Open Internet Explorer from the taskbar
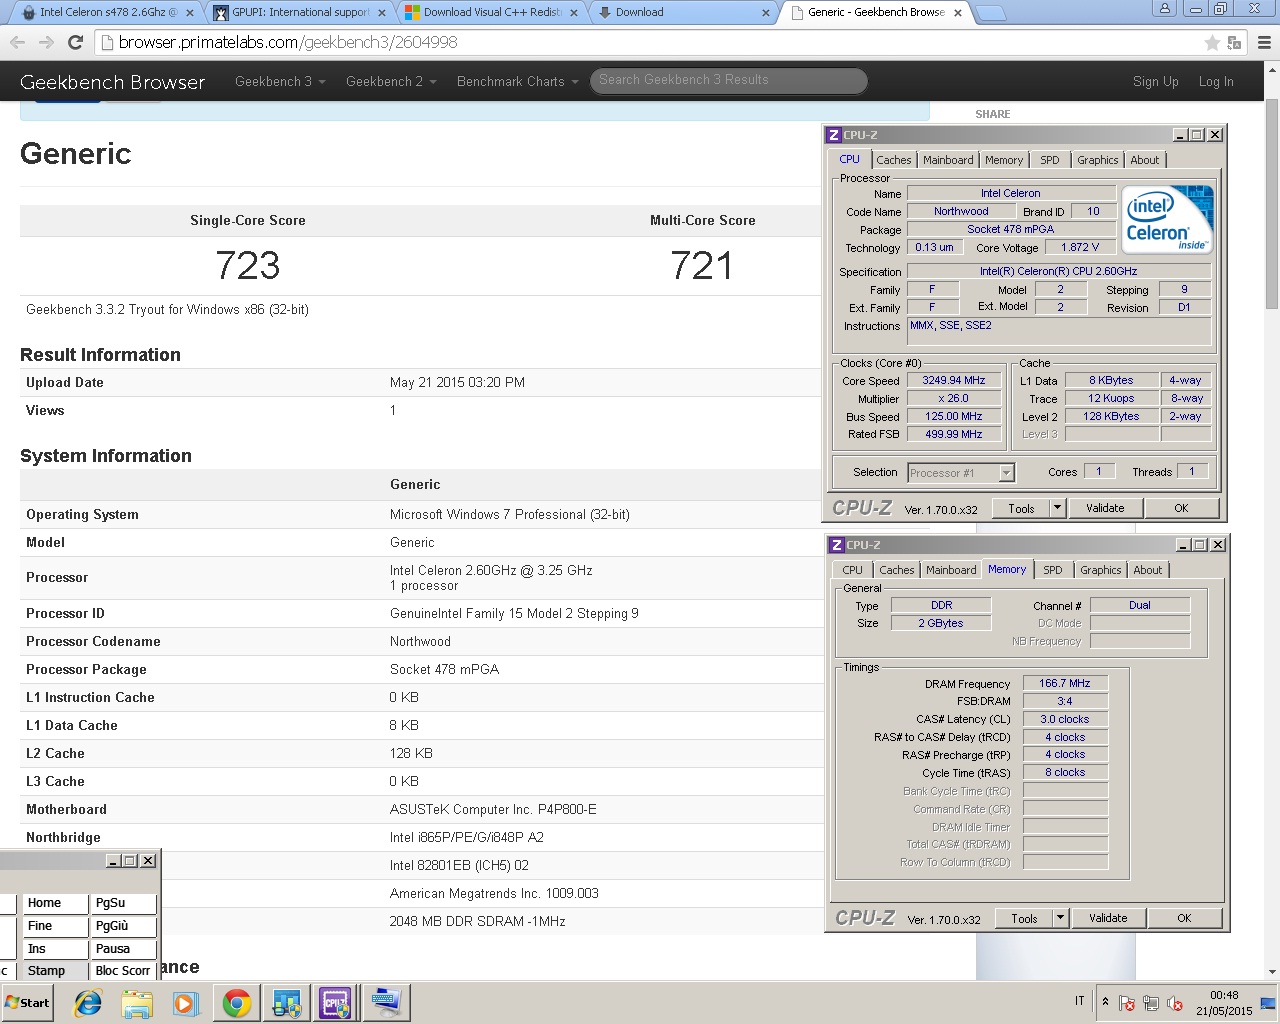This screenshot has height=1024, width=1280. coord(88,1003)
